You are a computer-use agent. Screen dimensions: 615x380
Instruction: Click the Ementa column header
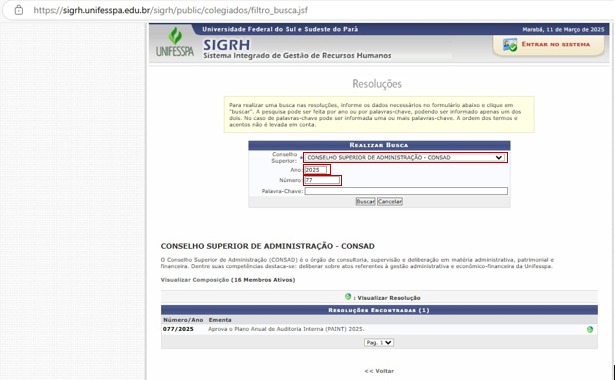tap(220, 320)
